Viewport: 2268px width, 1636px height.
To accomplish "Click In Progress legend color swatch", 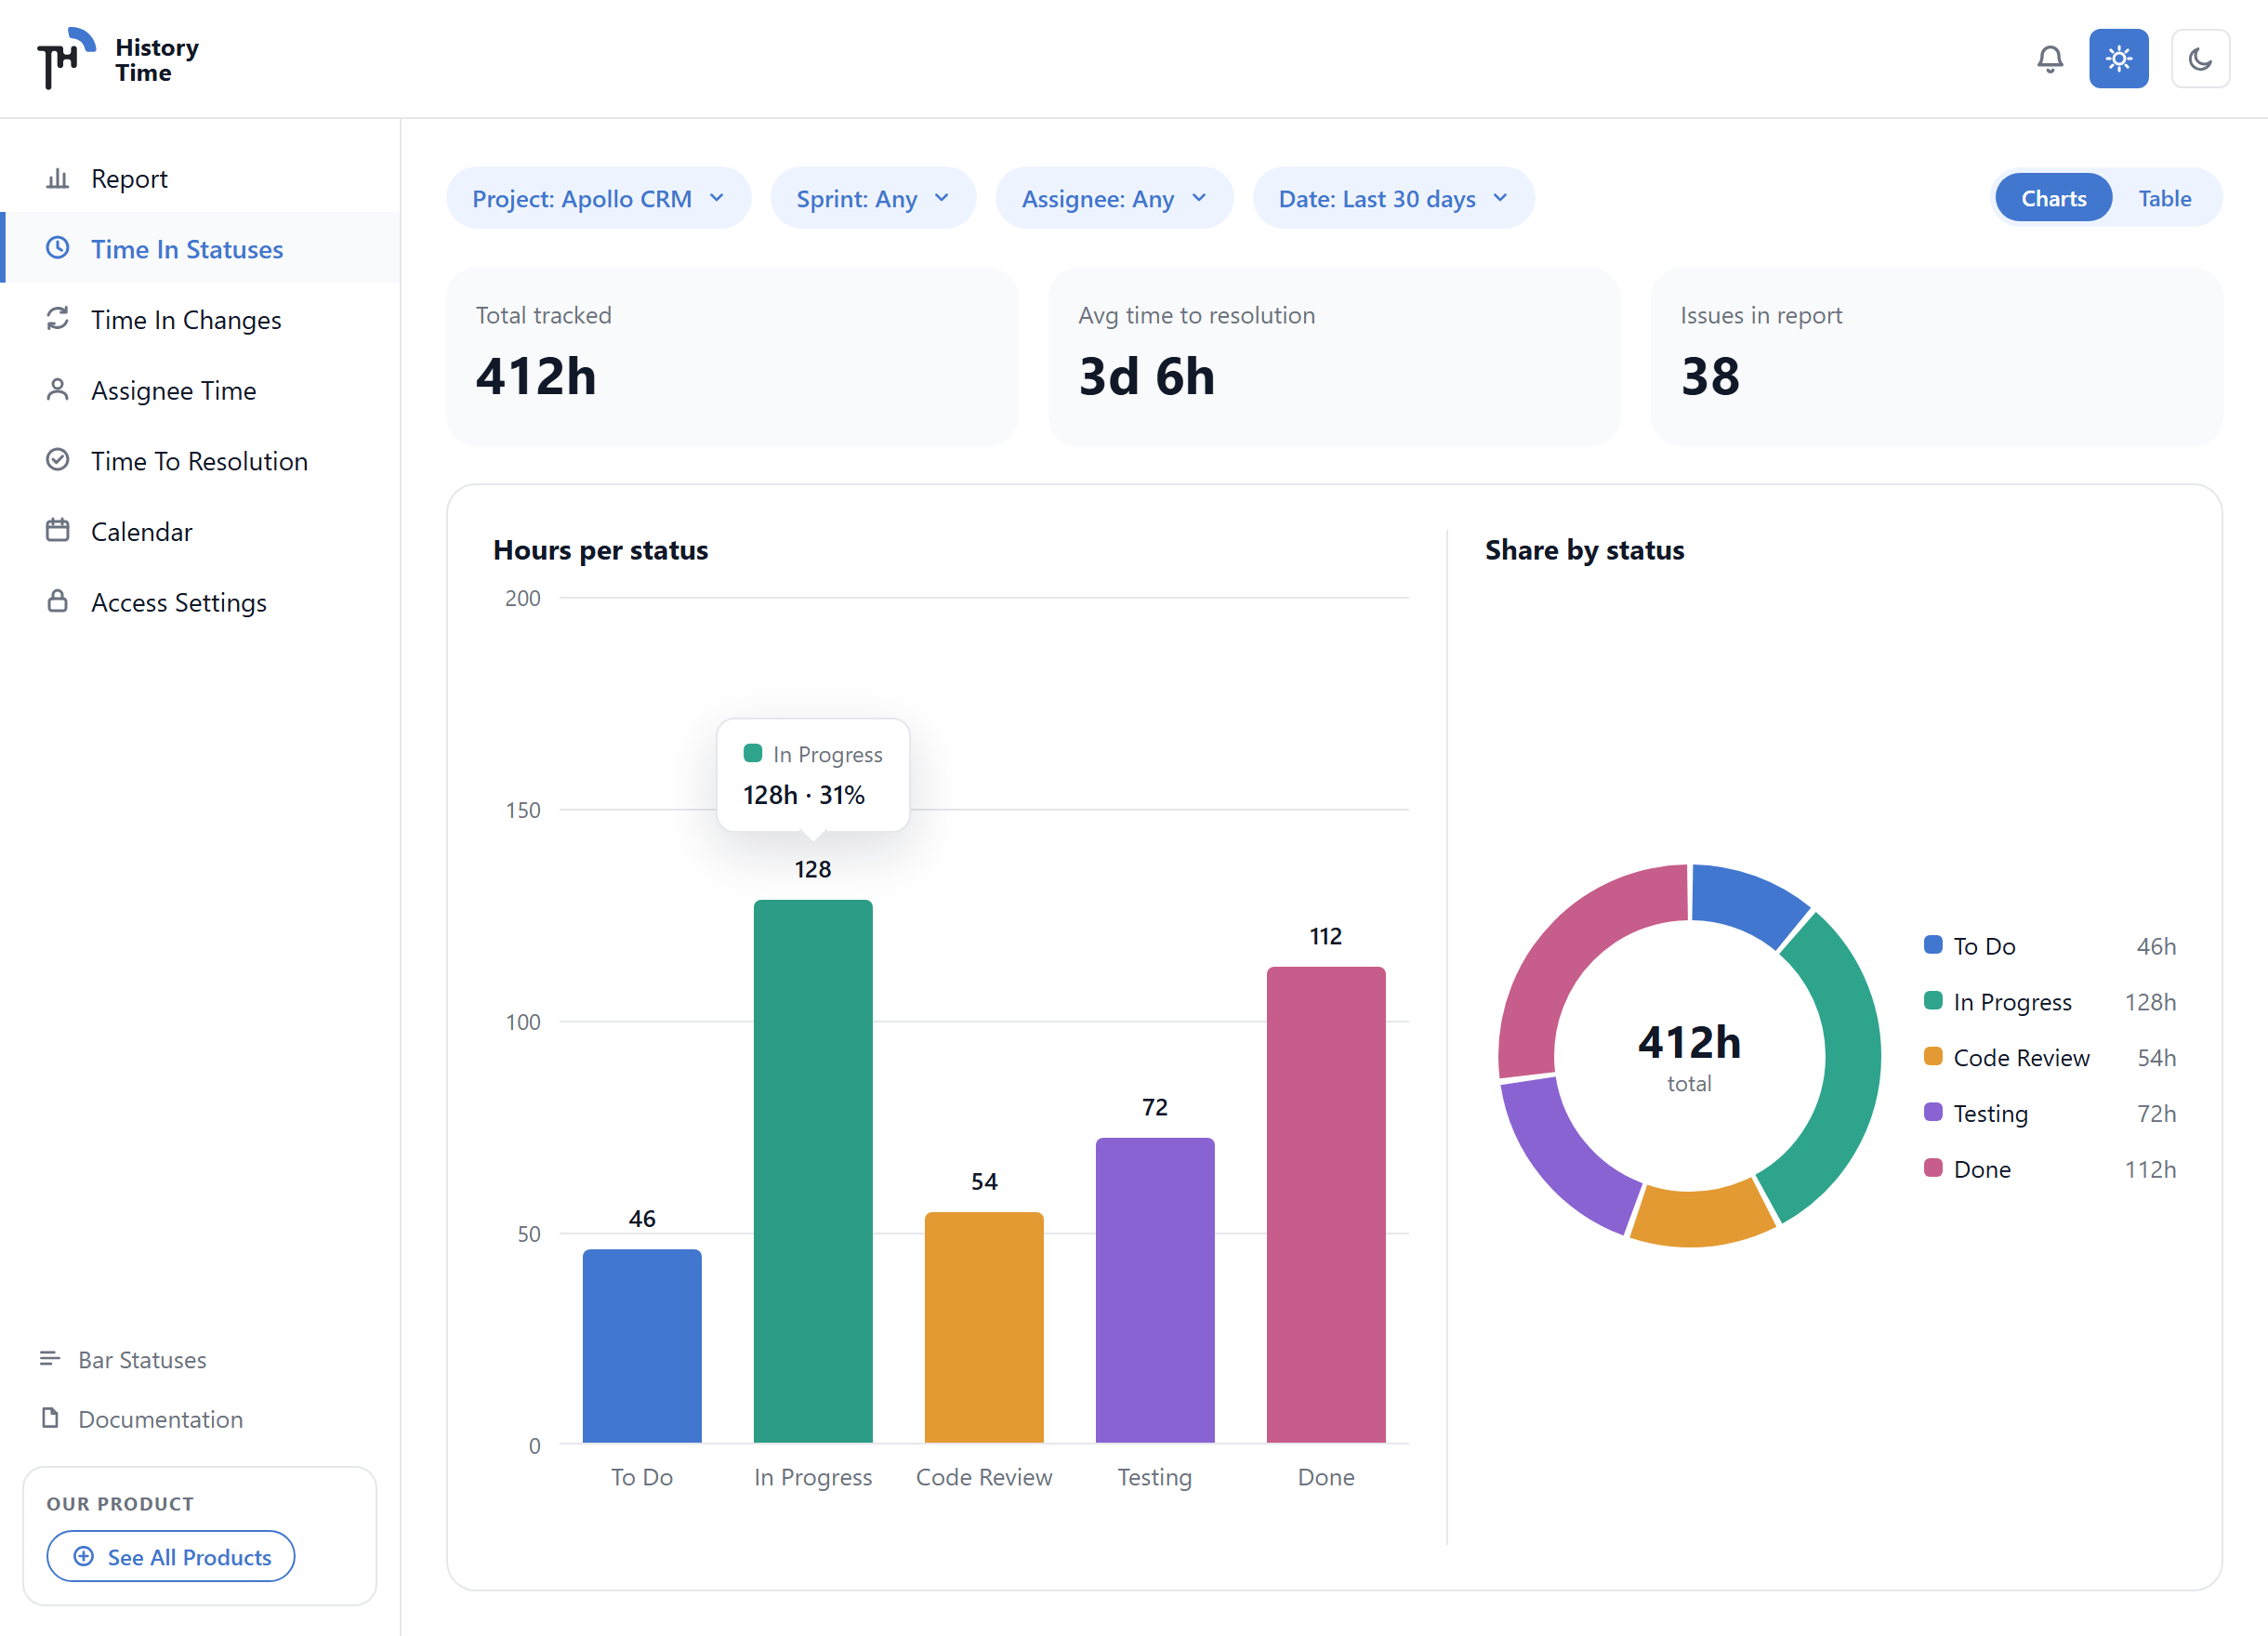I will [1933, 1001].
